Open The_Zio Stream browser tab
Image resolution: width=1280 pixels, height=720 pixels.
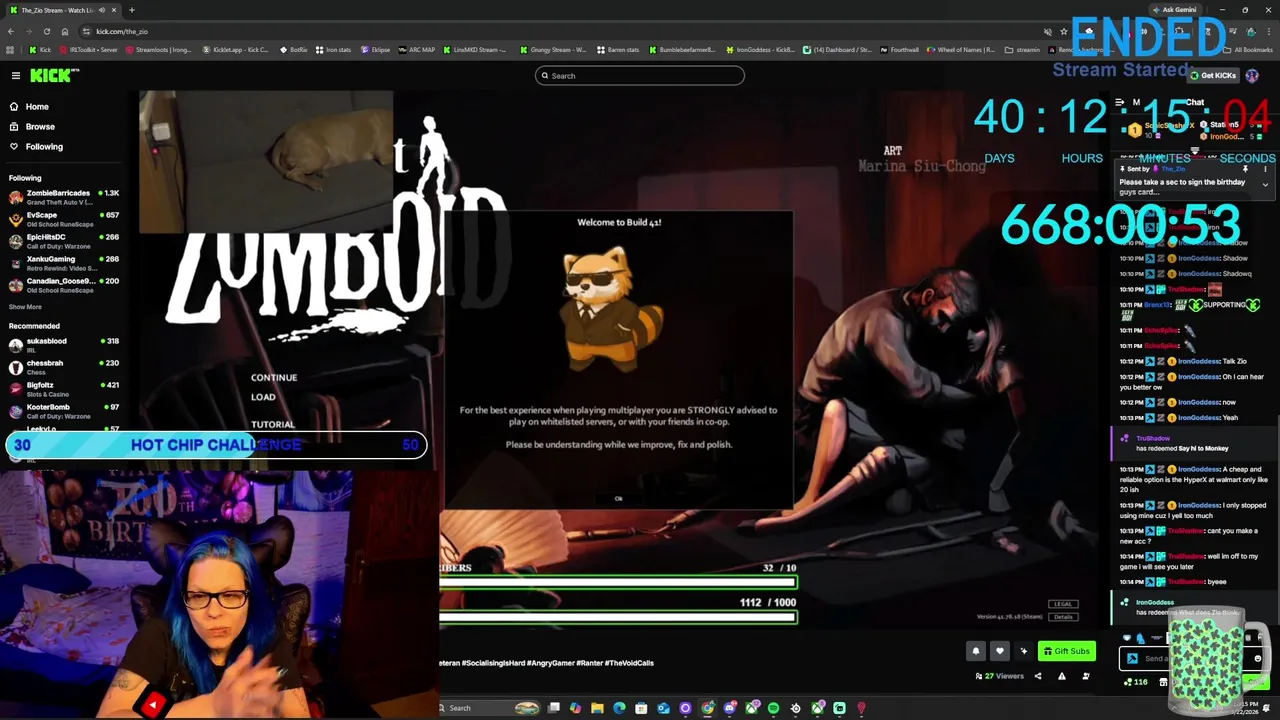click(x=62, y=10)
